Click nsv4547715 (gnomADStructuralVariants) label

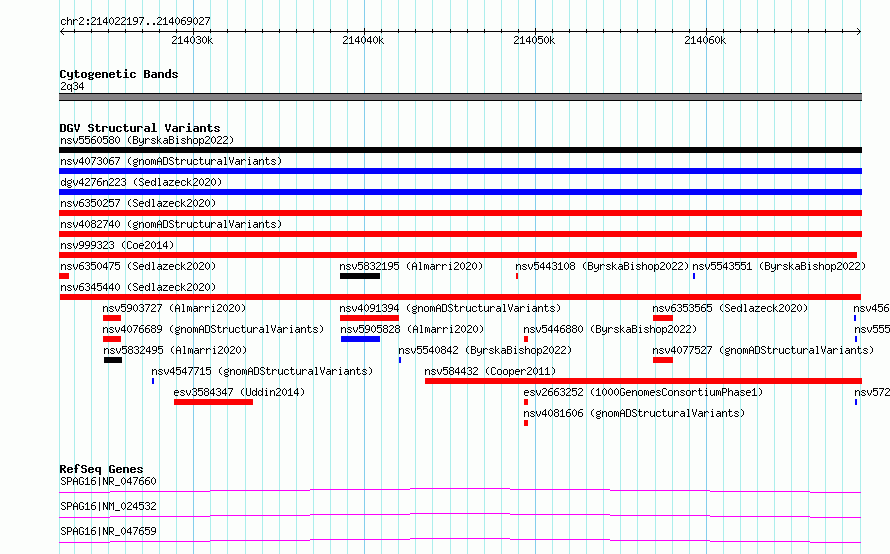pyautogui.click(x=262, y=371)
